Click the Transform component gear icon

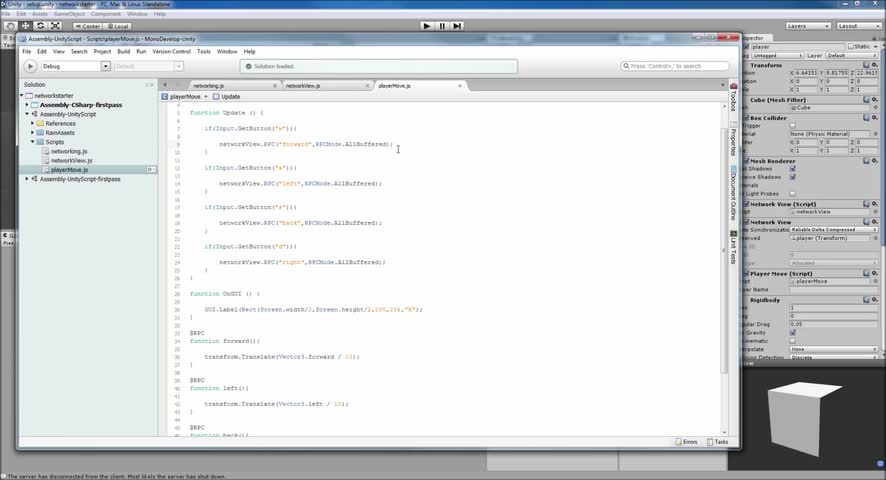coord(875,65)
